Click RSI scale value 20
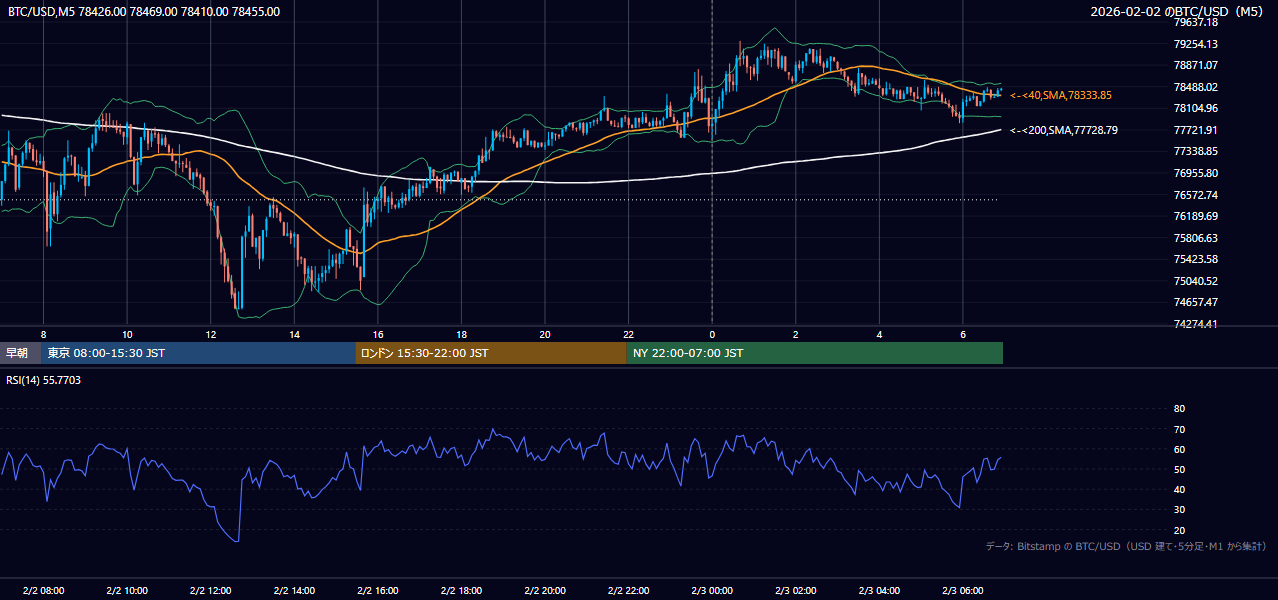This screenshot has width=1278, height=600. (1179, 530)
